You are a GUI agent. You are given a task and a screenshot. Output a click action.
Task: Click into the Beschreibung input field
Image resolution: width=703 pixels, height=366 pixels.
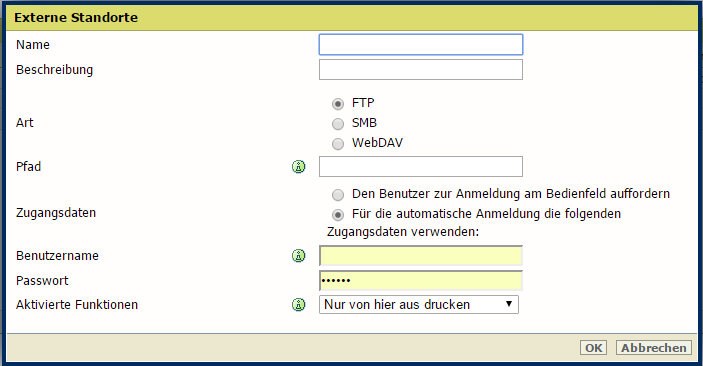[x=421, y=70]
